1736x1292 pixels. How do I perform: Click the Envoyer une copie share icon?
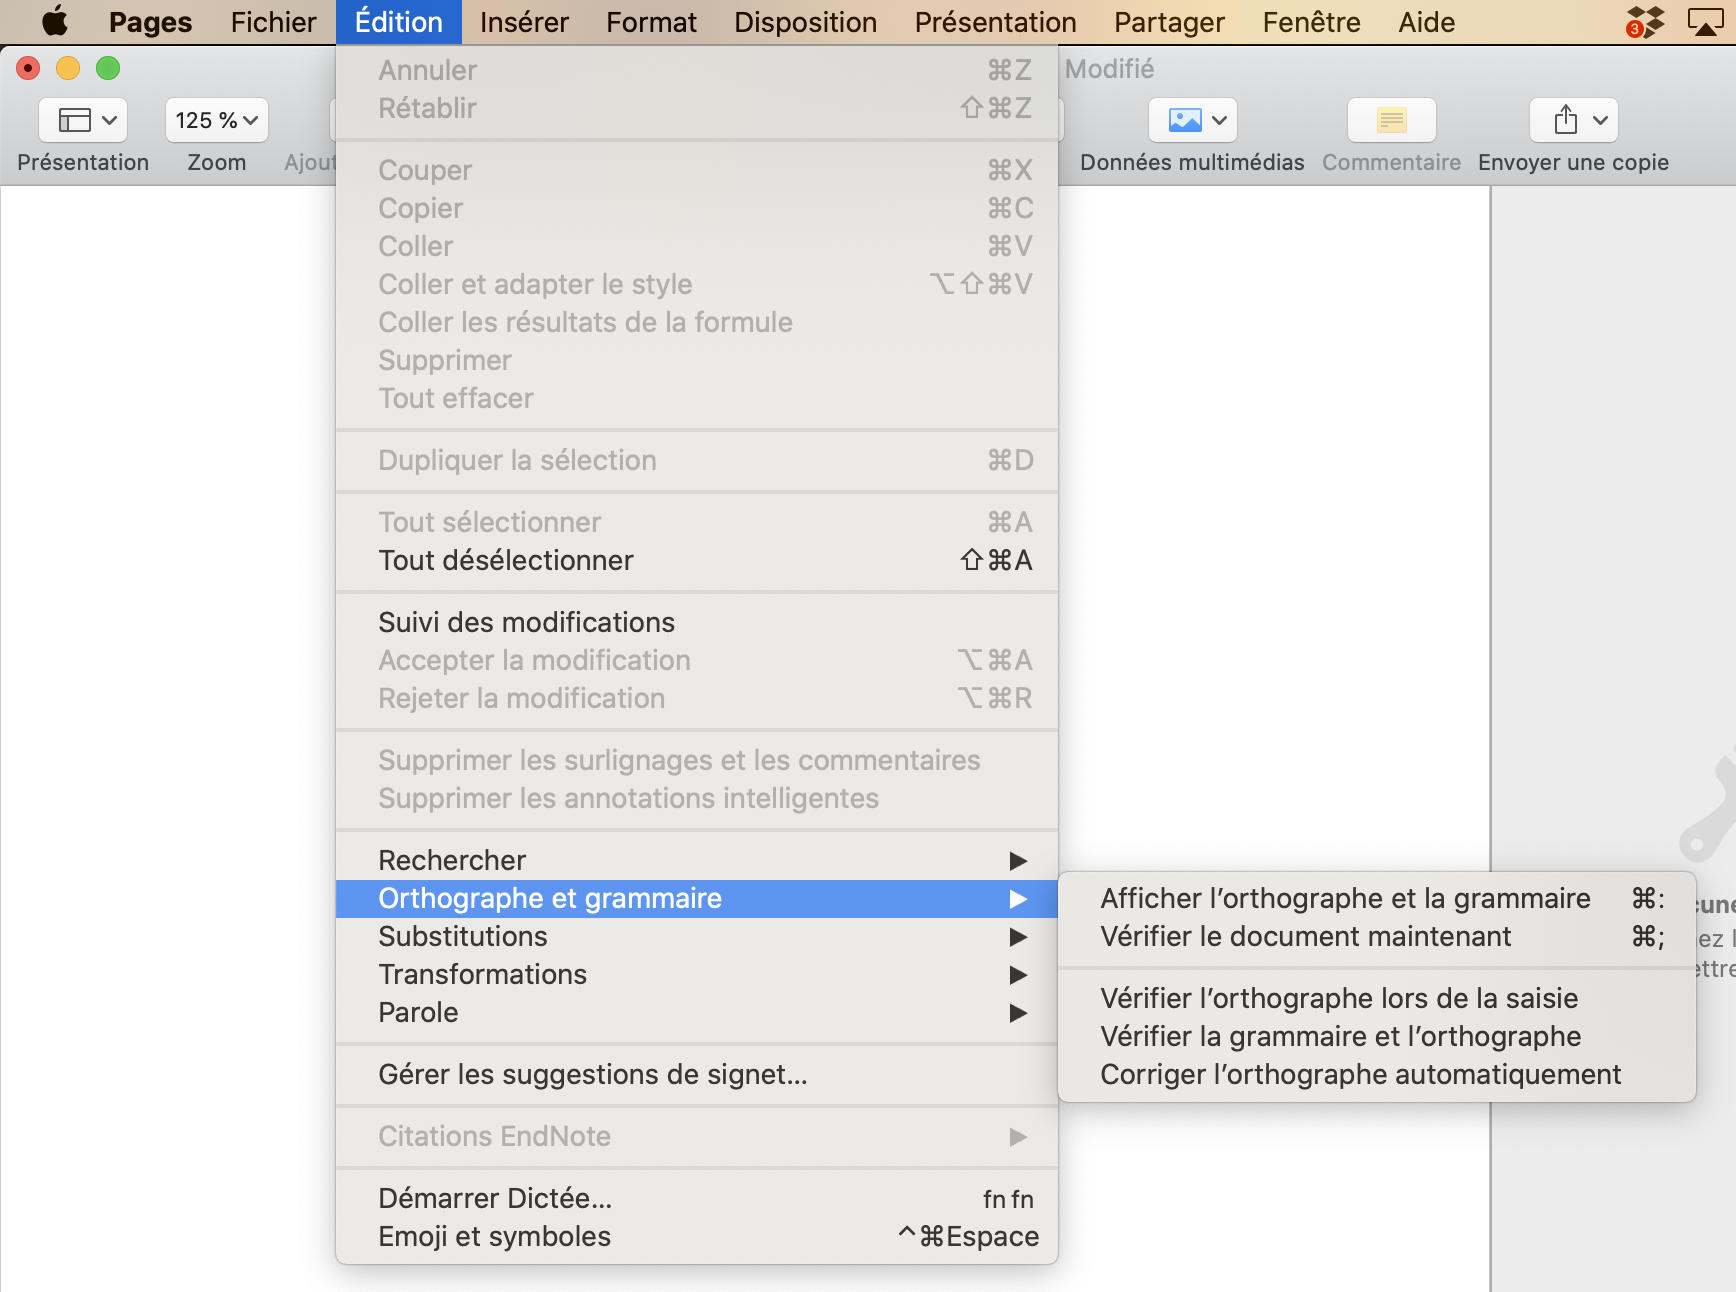1572,120
